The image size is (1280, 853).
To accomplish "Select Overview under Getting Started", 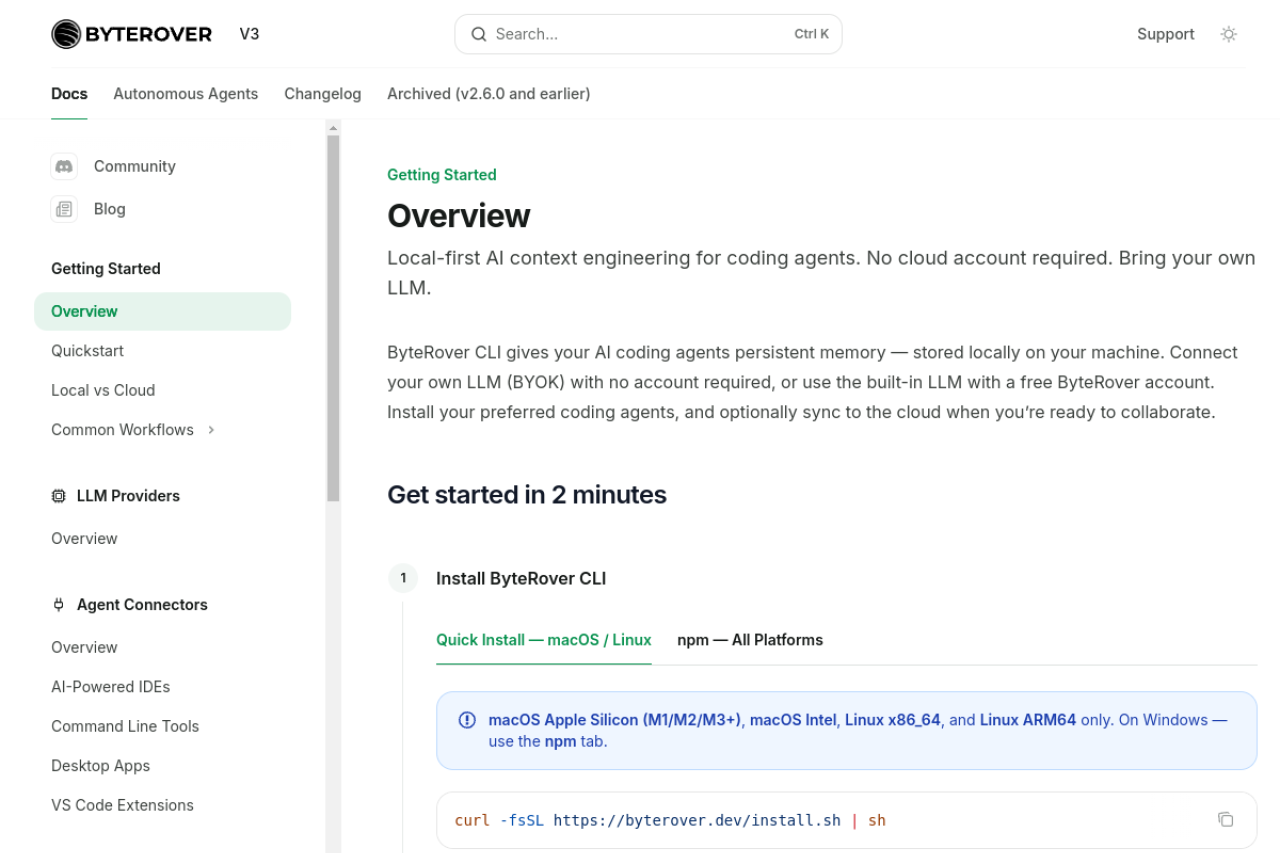I will [x=162, y=311].
